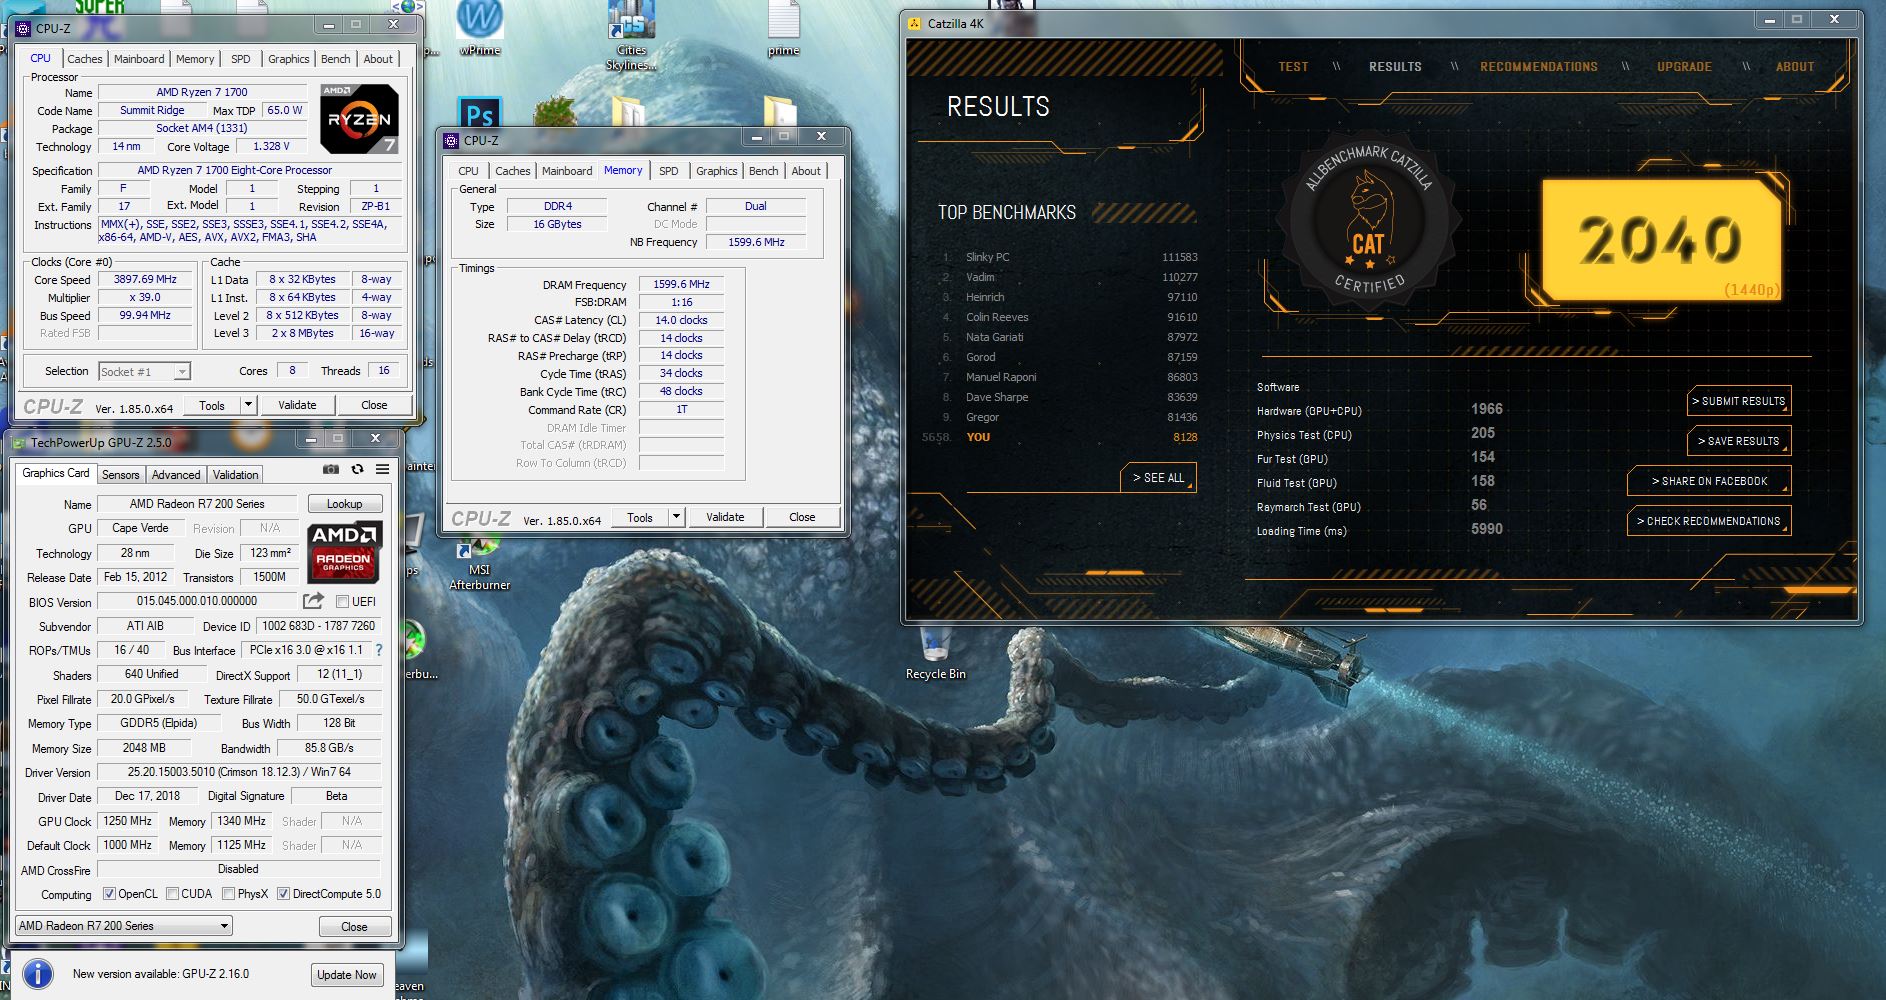Click GPU-Z Name field AMD Radeon R7
The image size is (1886, 1000).
tap(197, 504)
